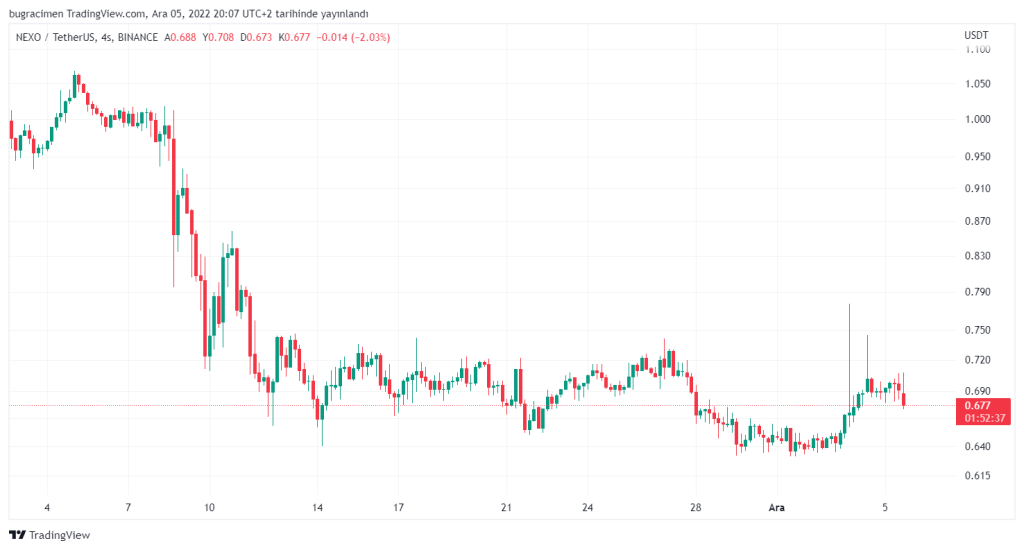
Task: Click the TradingView logo icon
Action: [17, 535]
